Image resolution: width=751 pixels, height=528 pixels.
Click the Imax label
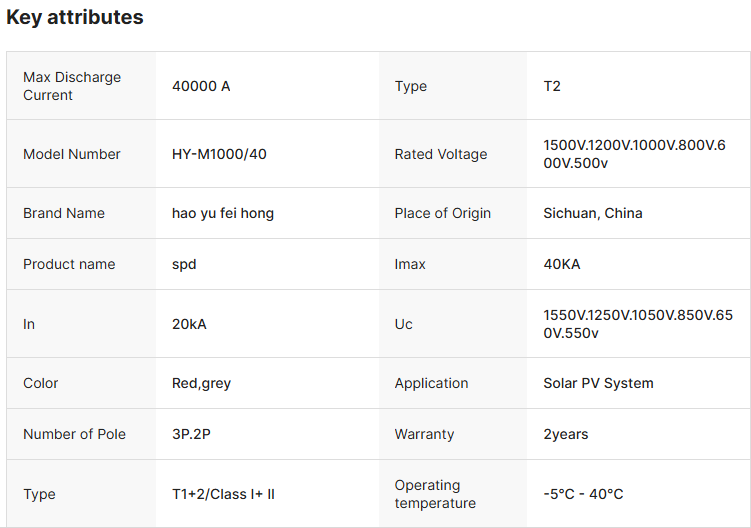pos(410,264)
